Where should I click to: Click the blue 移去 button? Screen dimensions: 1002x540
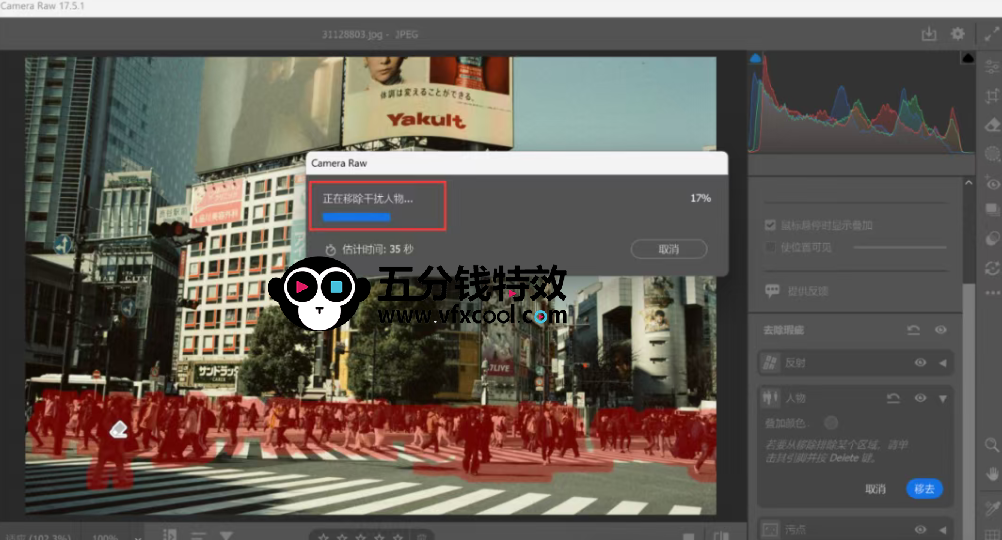tap(924, 489)
